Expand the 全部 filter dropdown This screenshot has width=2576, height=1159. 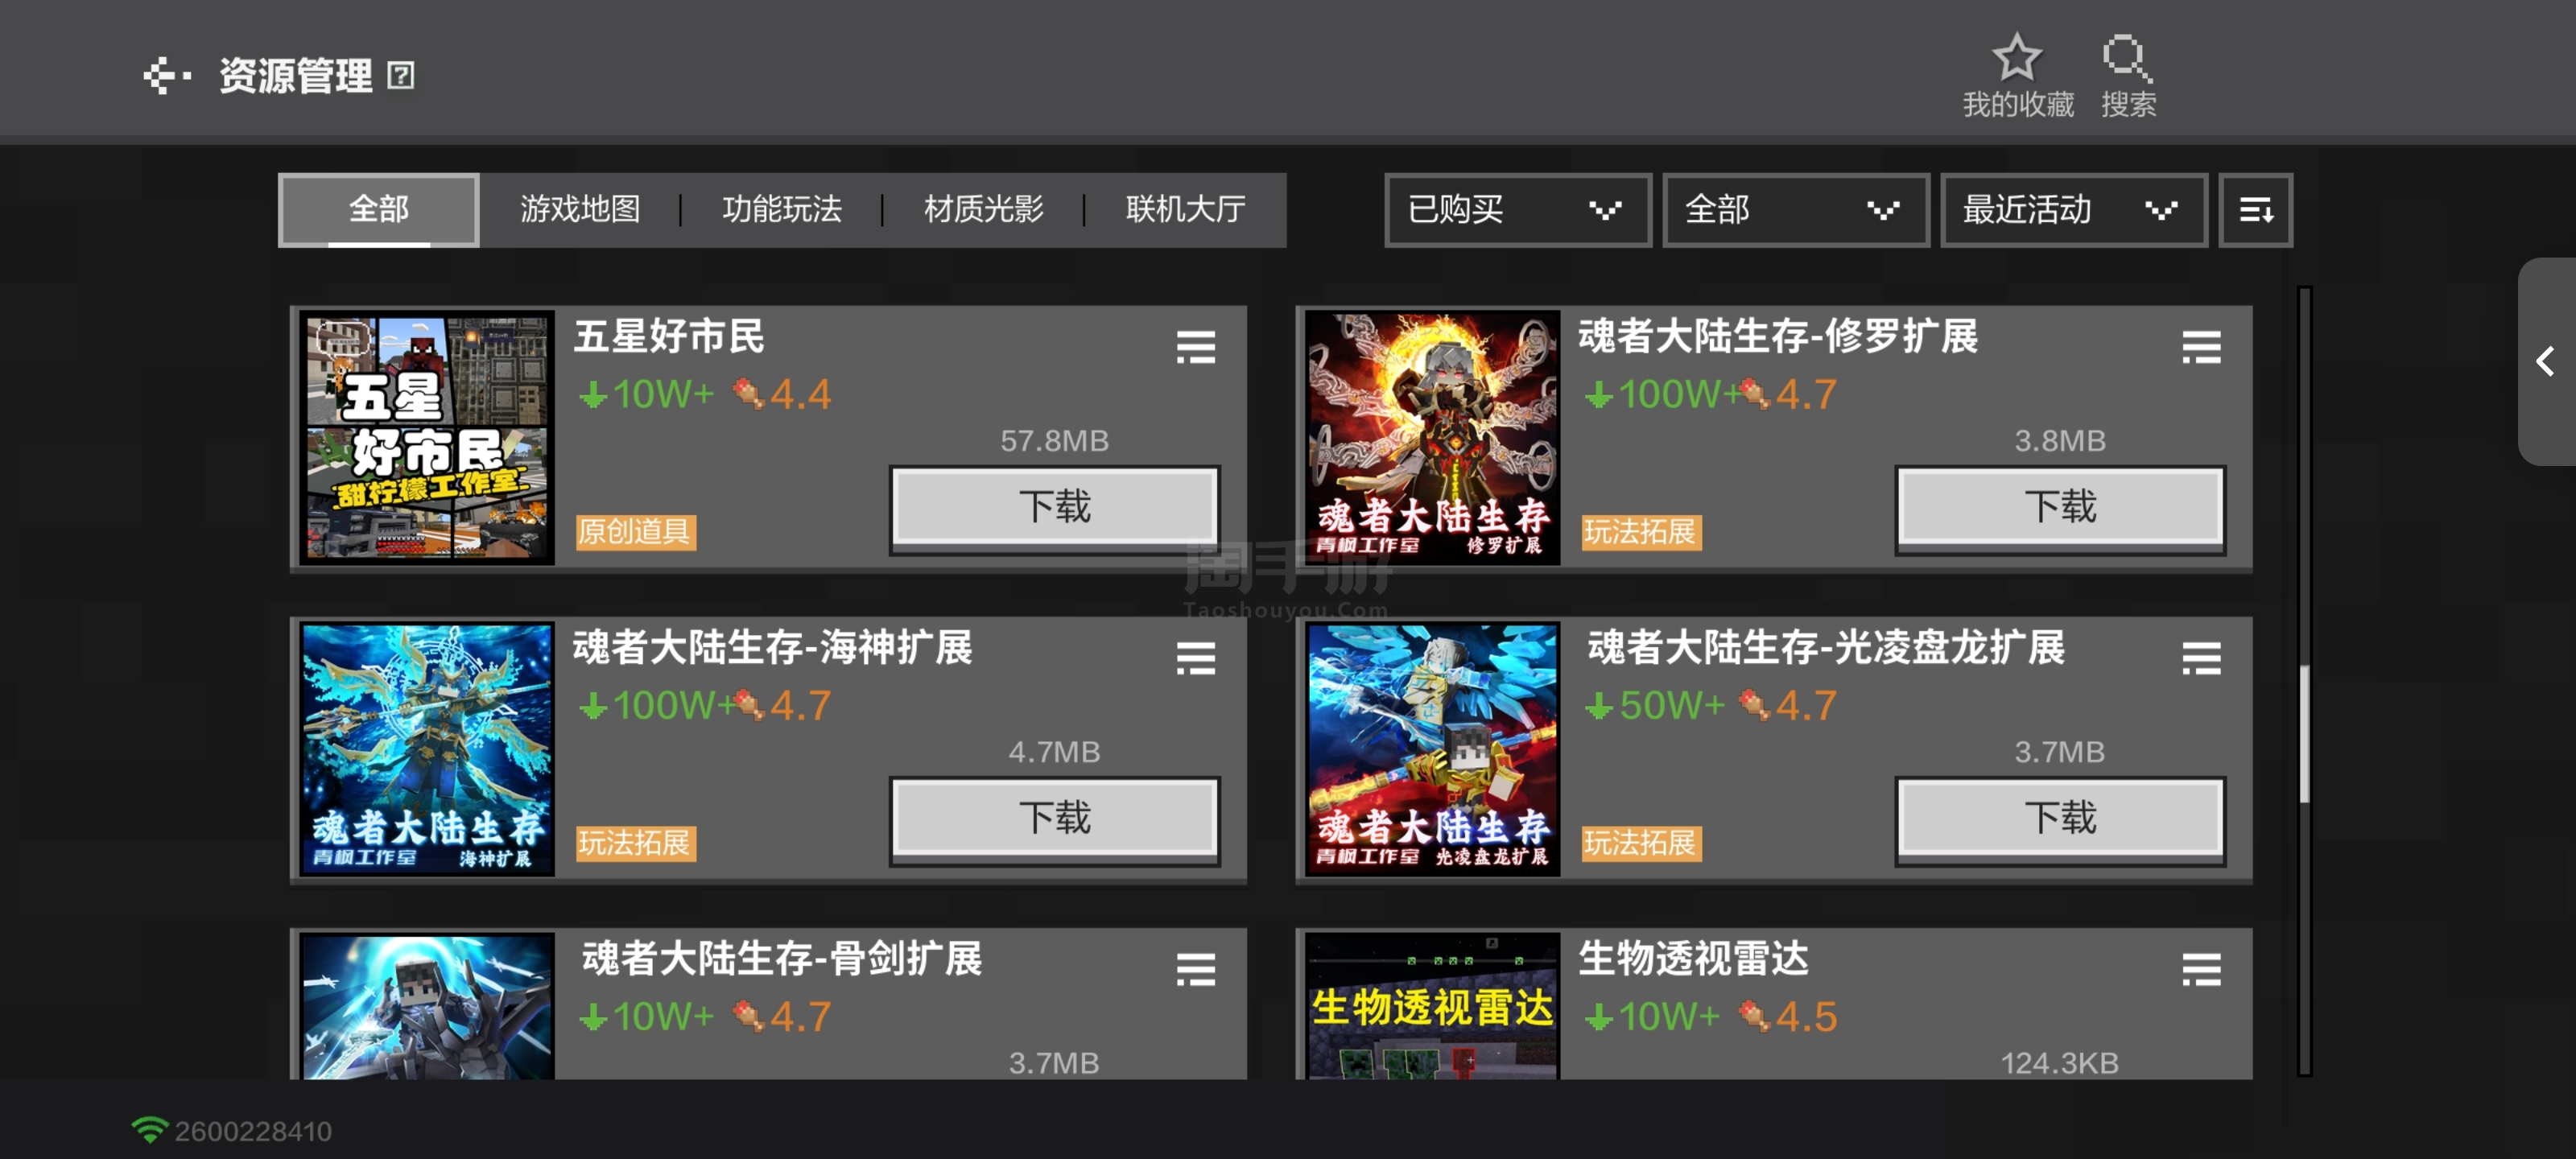1795,210
